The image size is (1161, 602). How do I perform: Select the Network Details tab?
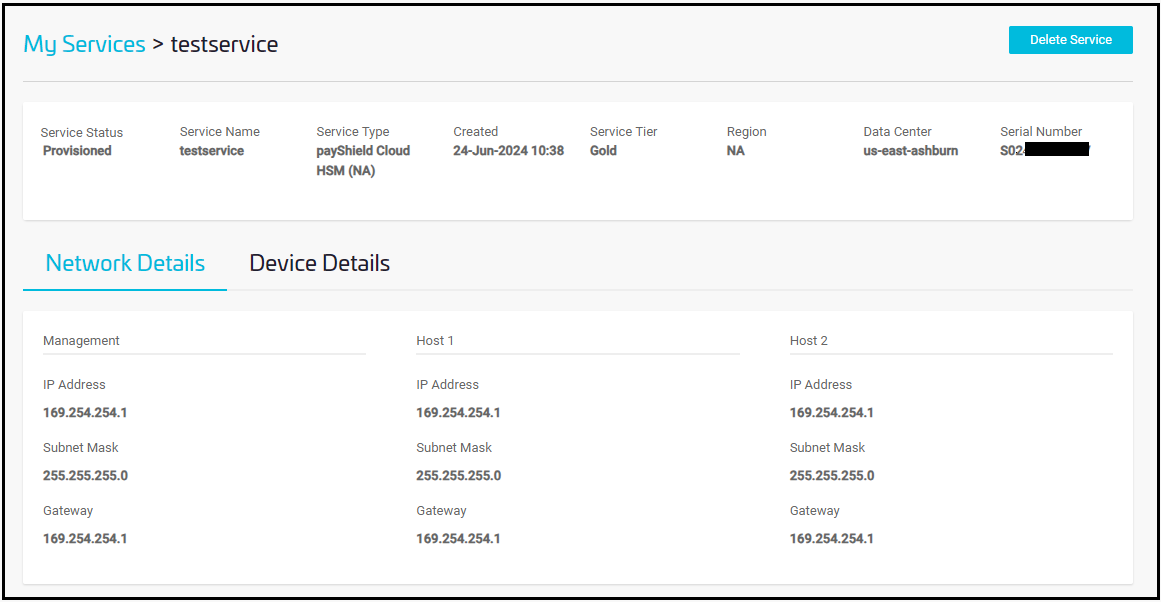[x=125, y=263]
